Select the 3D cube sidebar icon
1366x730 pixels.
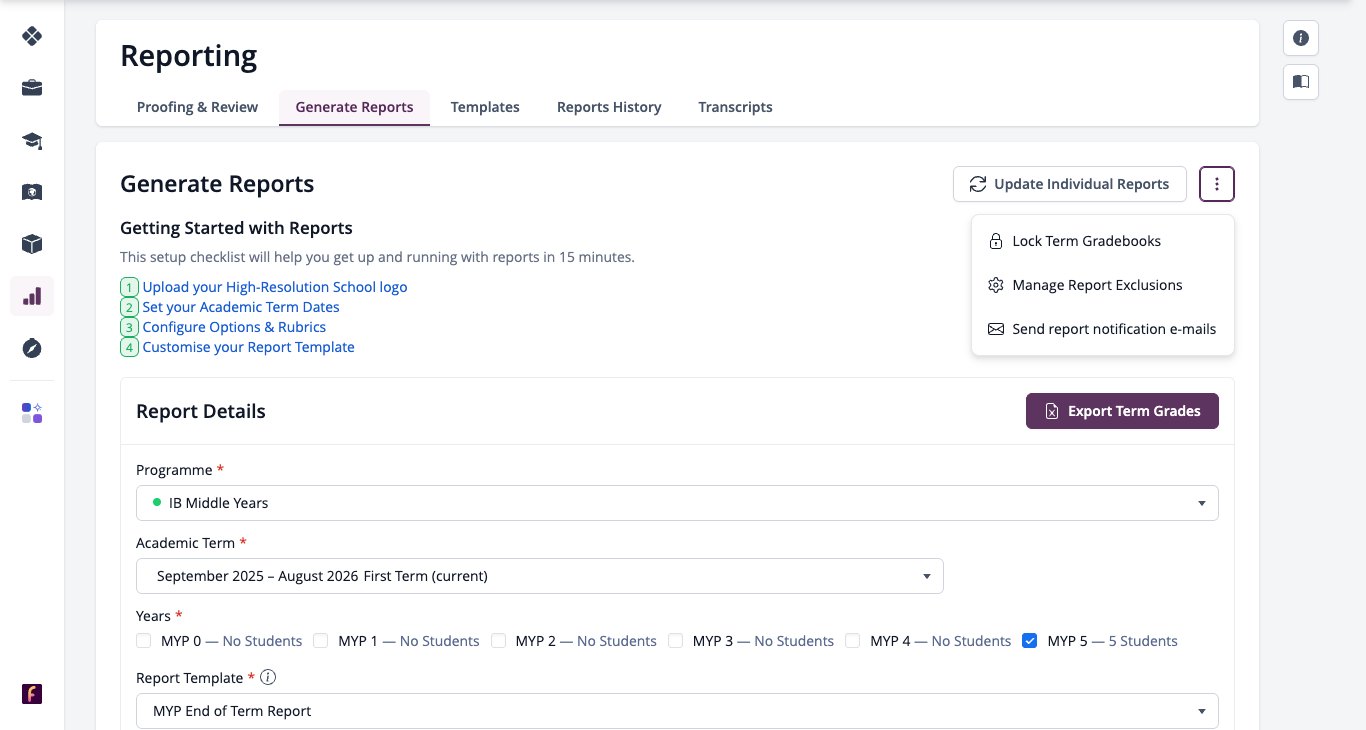coord(32,244)
